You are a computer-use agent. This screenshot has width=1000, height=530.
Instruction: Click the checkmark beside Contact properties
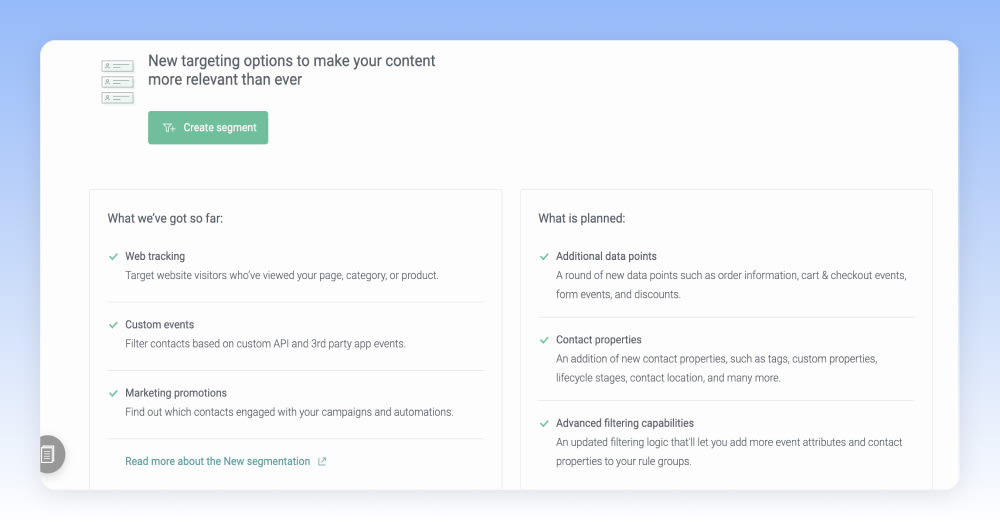[x=545, y=340]
